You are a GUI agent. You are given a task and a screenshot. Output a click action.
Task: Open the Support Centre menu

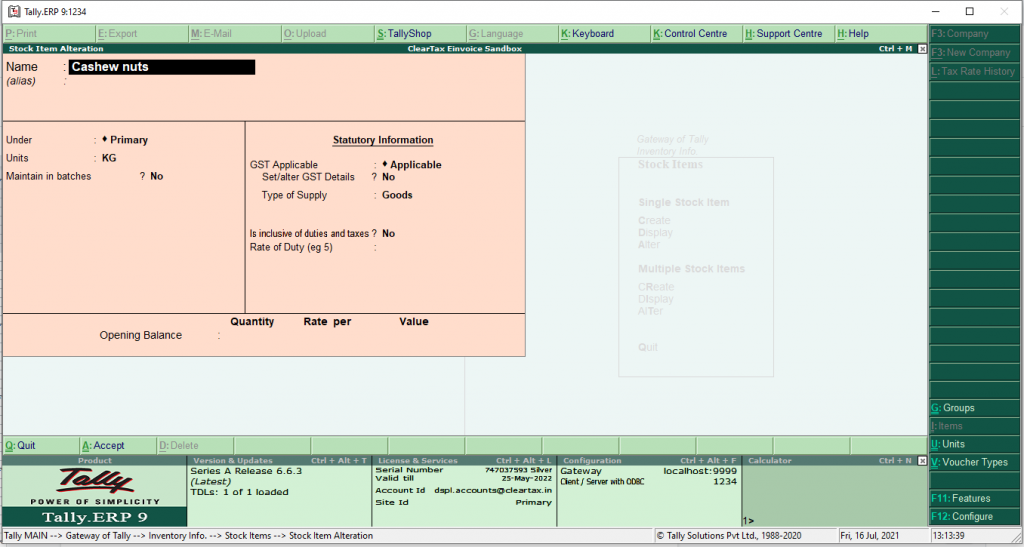pos(783,33)
